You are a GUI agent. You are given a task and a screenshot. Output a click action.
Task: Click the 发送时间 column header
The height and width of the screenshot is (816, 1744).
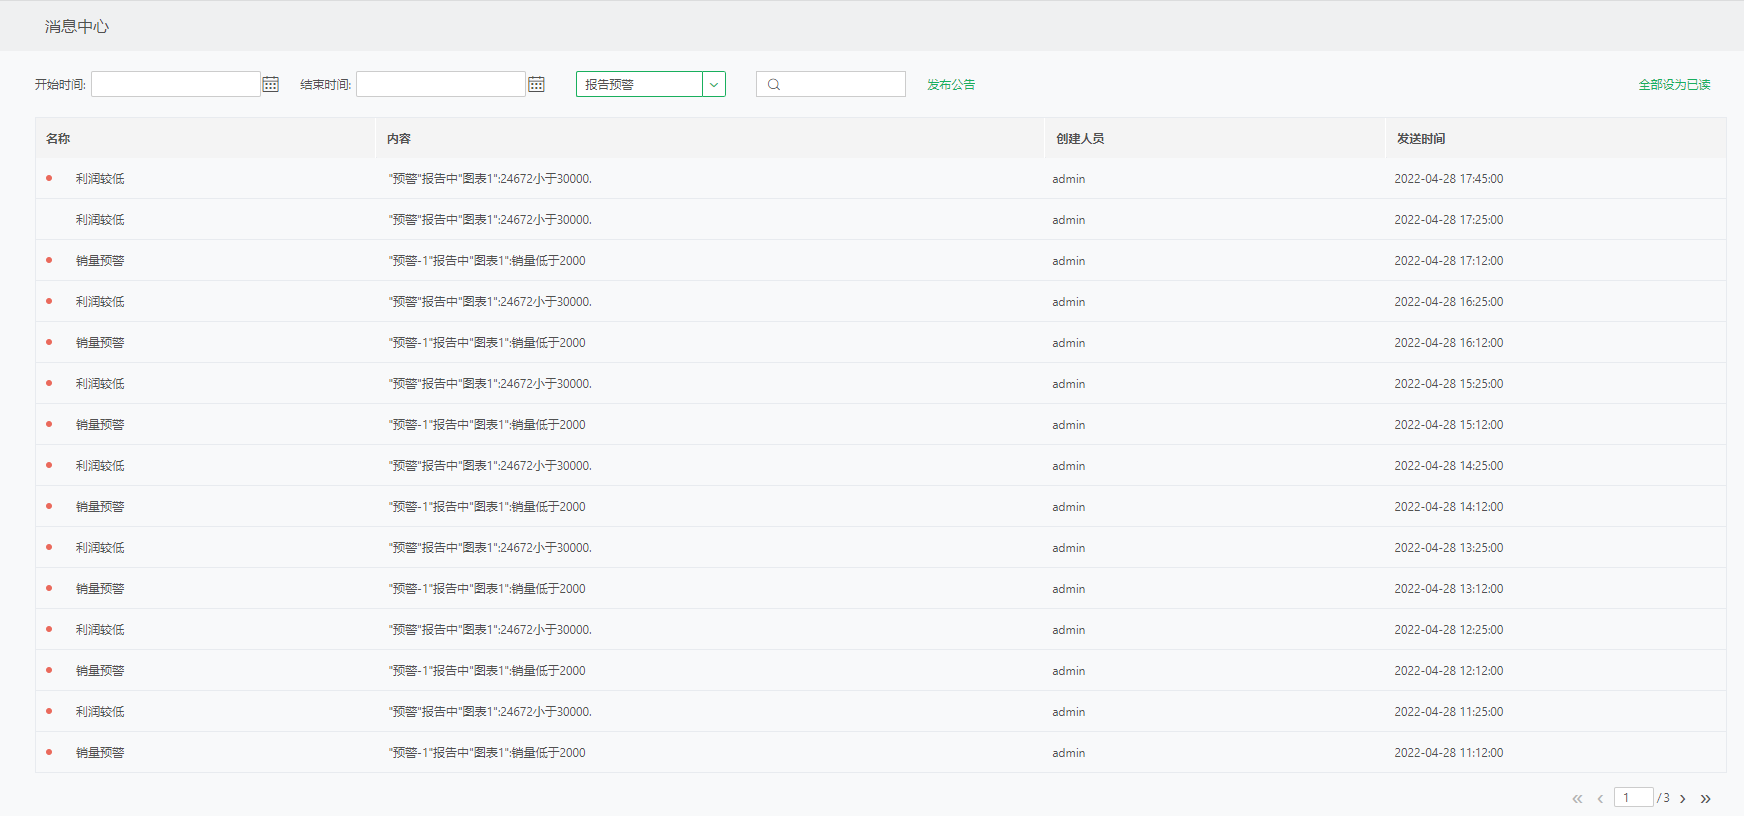pos(1420,138)
